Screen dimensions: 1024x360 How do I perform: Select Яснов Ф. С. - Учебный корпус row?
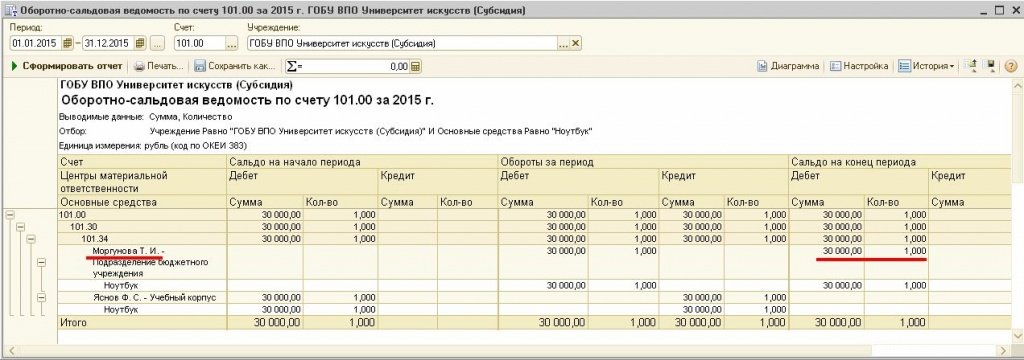tap(154, 298)
